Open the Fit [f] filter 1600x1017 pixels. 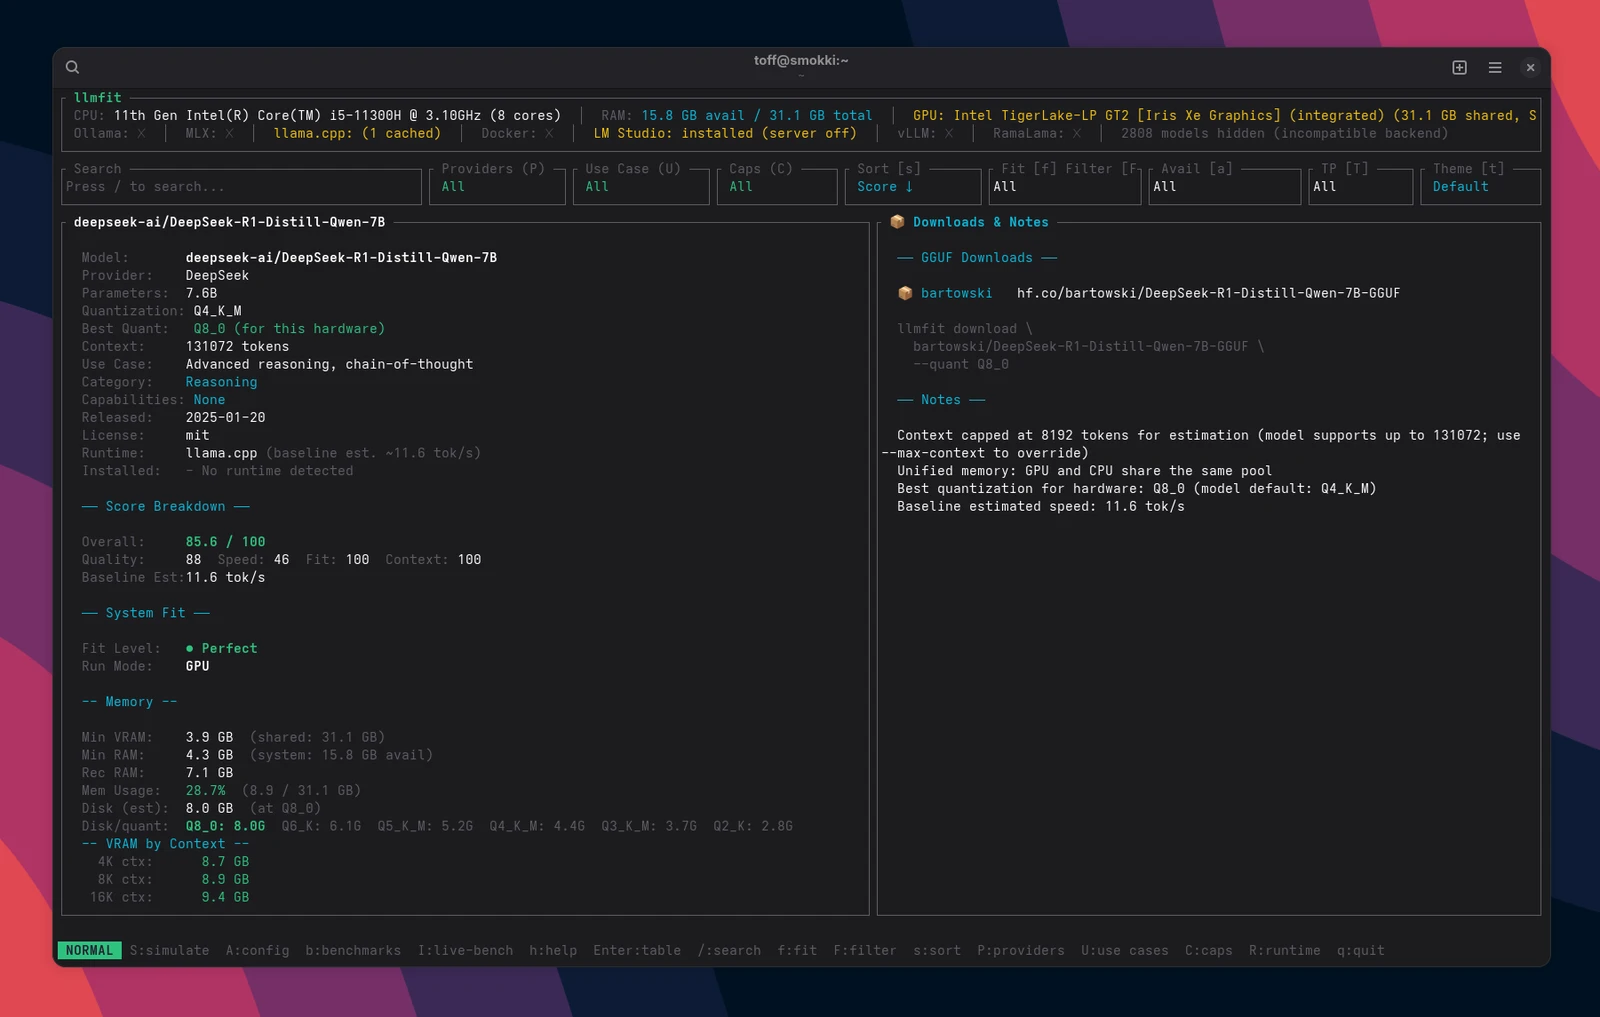(1065, 187)
